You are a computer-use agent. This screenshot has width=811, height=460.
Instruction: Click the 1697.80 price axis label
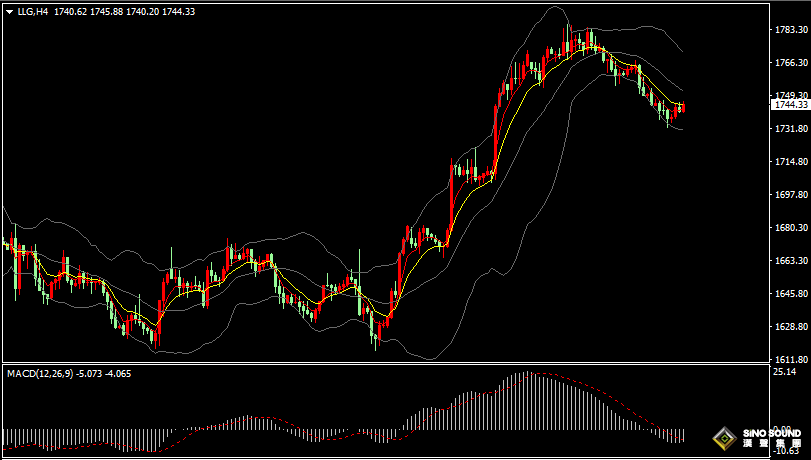pos(791,195)
